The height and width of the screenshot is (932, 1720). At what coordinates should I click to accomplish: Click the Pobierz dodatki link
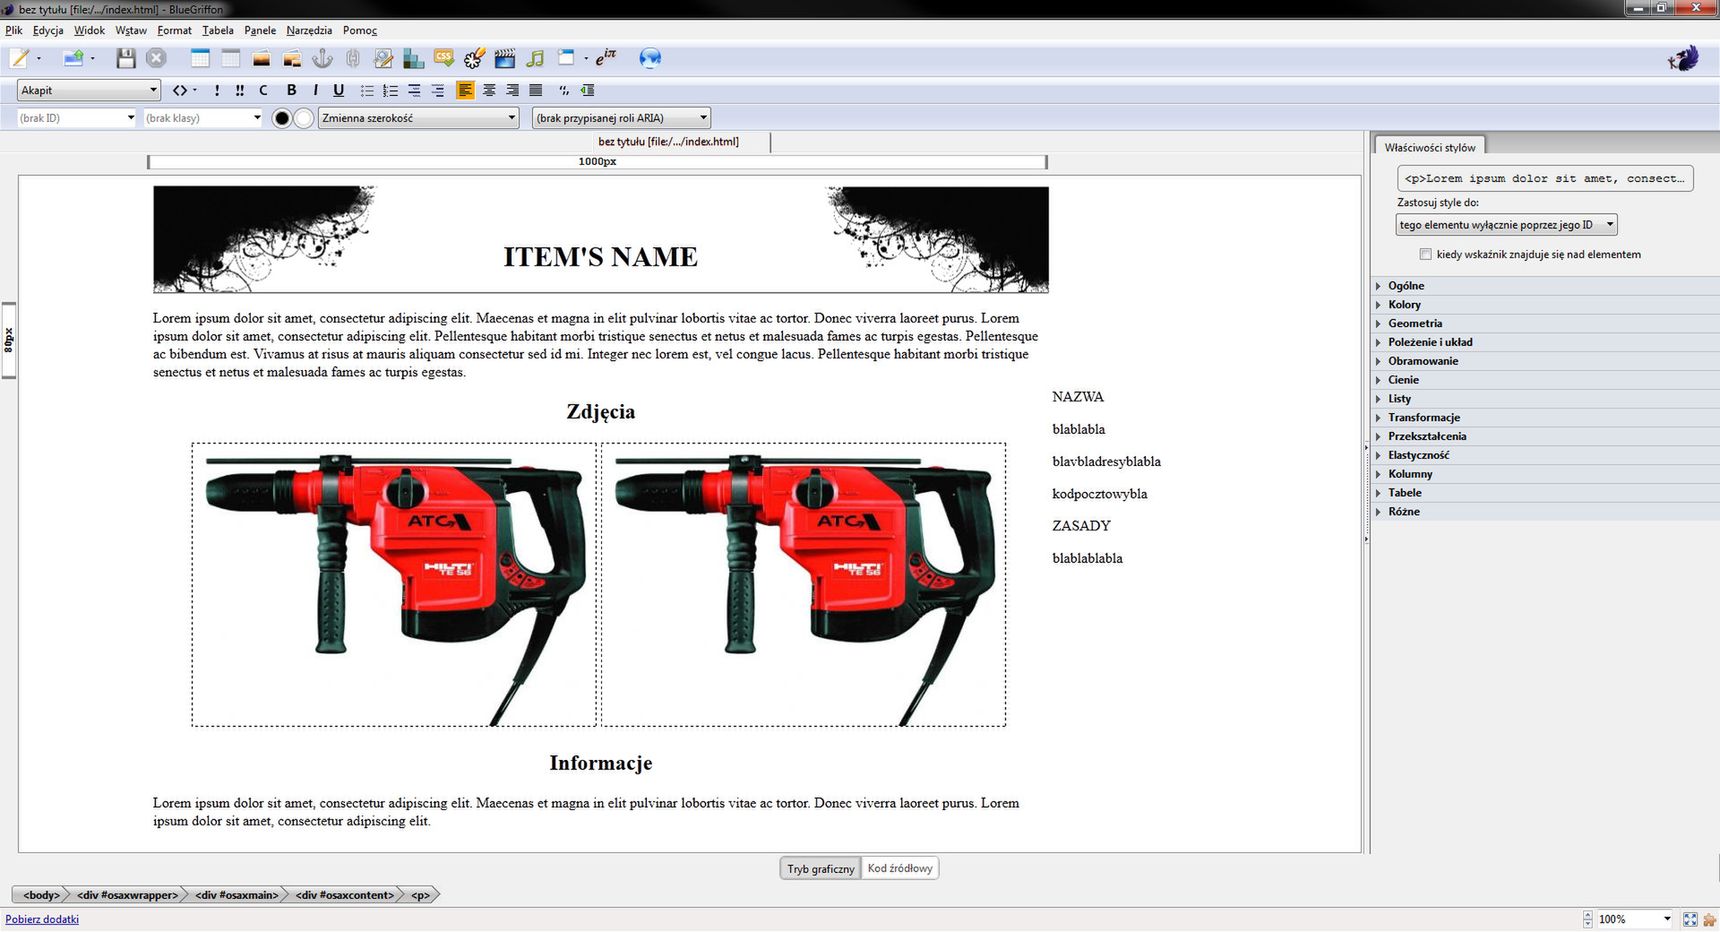[42, 919]
